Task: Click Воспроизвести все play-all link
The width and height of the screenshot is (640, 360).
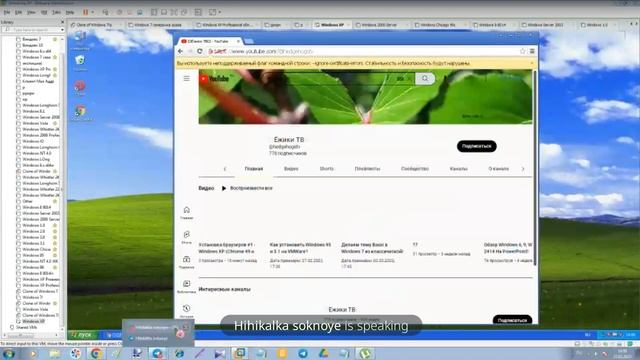Action: tap(247, 188)
